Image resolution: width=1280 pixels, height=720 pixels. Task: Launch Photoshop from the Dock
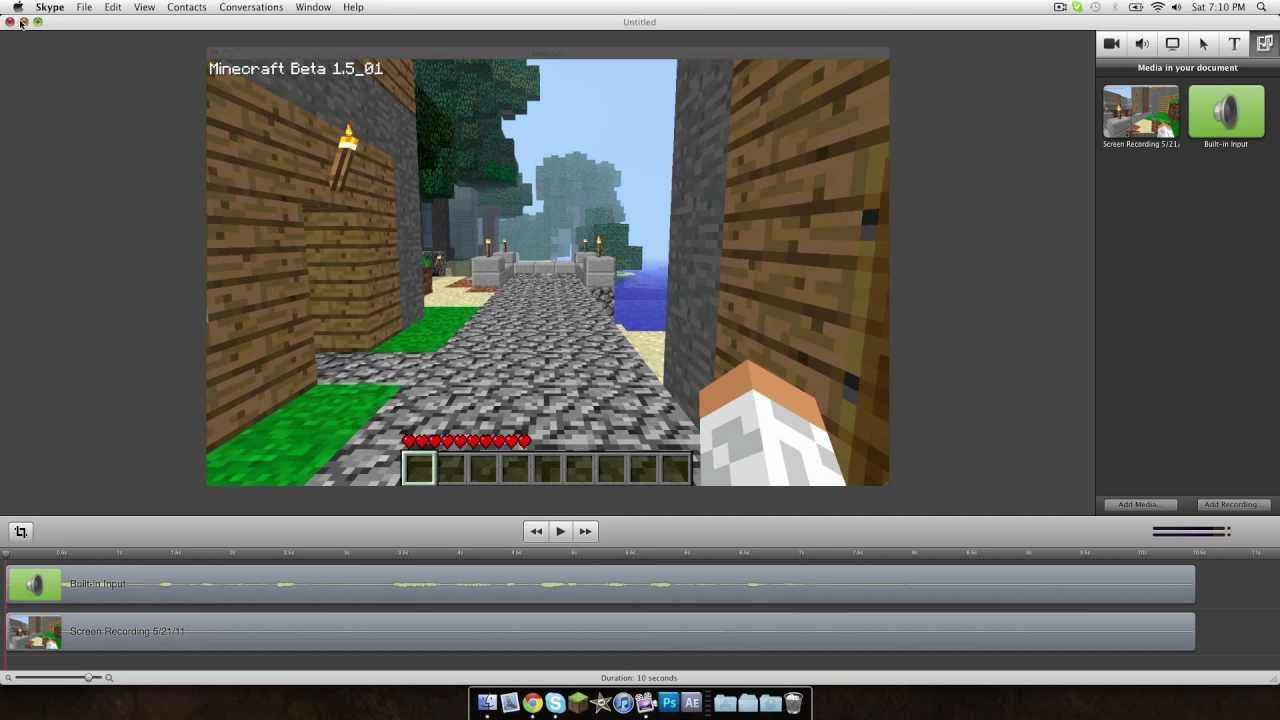point(669,703)
